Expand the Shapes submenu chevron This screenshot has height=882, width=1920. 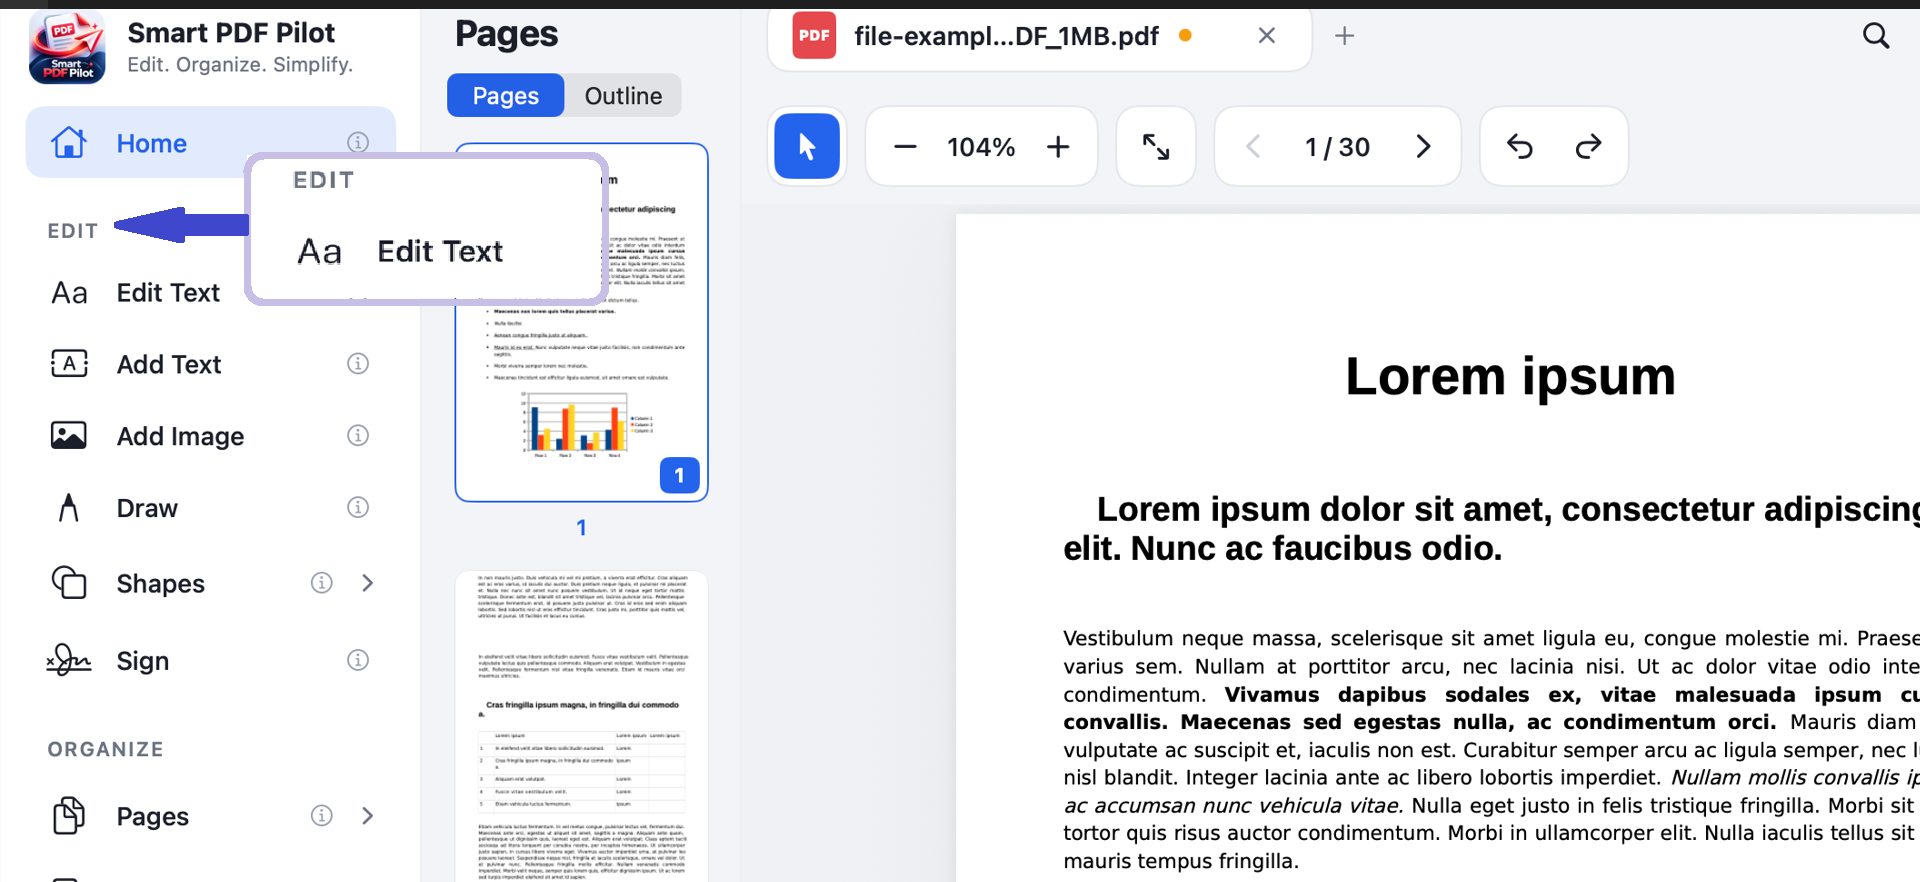pyautogui.click(x=368, y=583)
